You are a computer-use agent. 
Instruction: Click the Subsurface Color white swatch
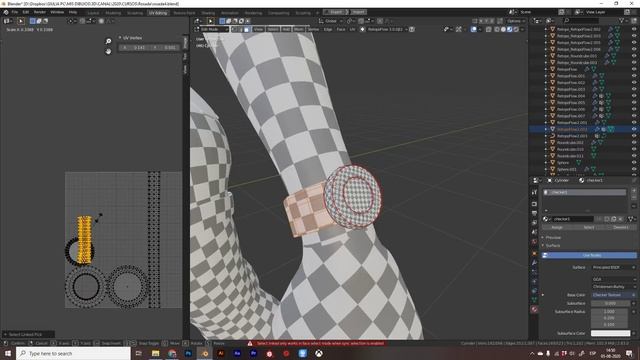coord(611,333)
